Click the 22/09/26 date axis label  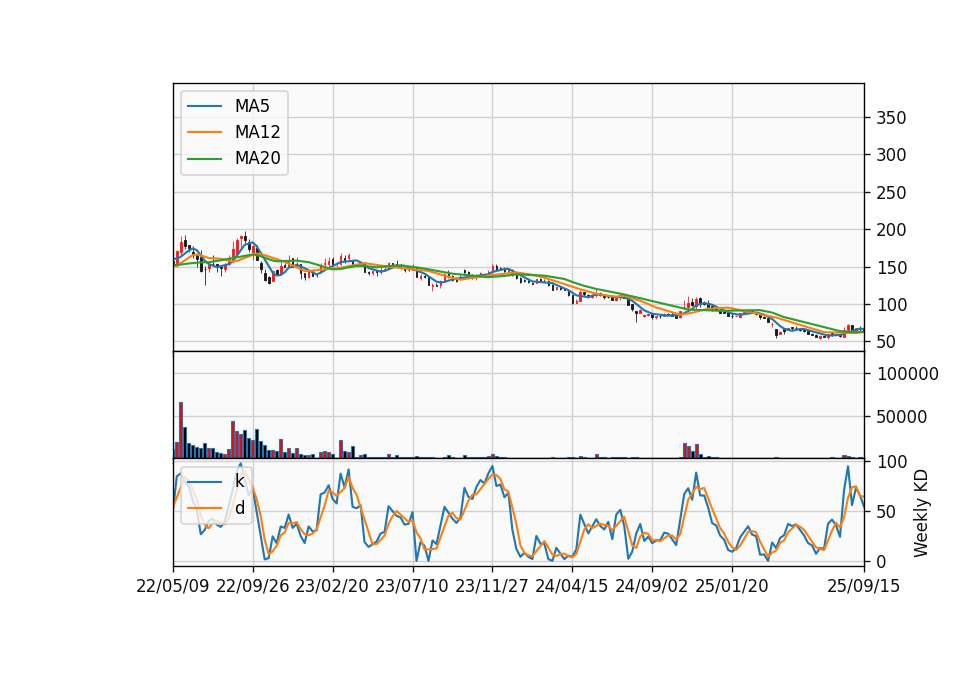(253, 586)
